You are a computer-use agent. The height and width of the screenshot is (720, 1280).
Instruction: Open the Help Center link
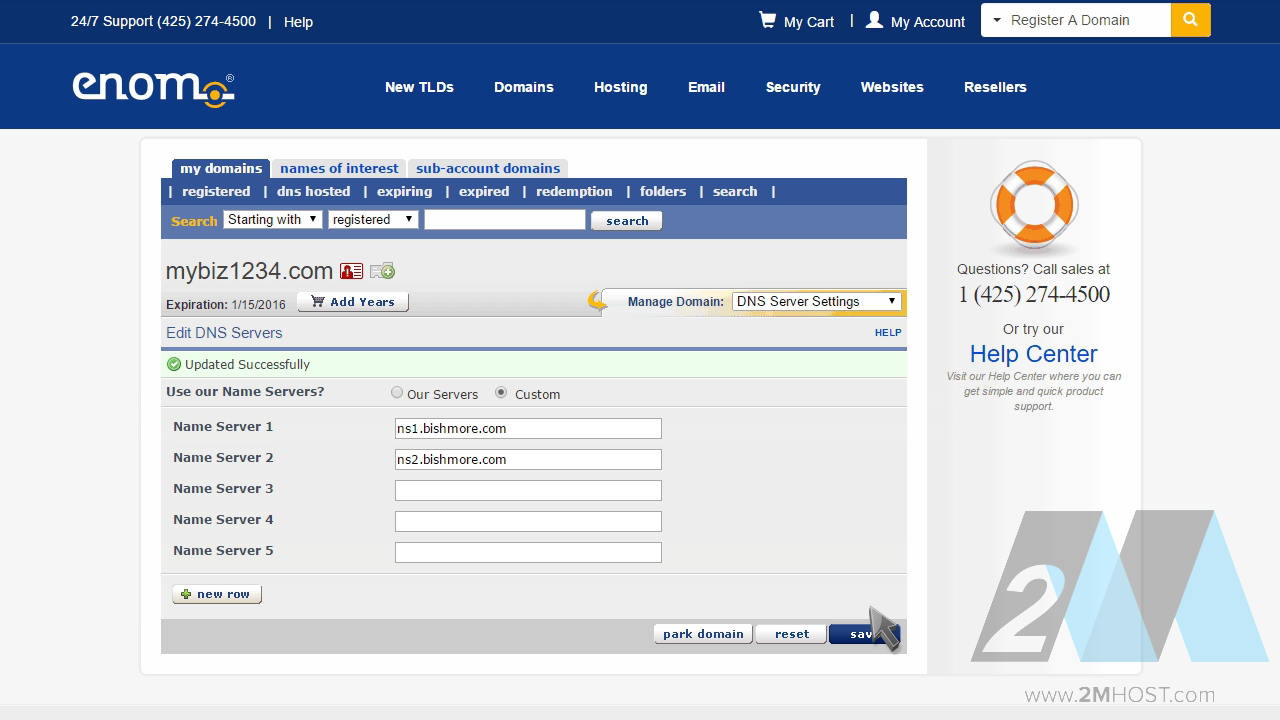coord(1033,354)
